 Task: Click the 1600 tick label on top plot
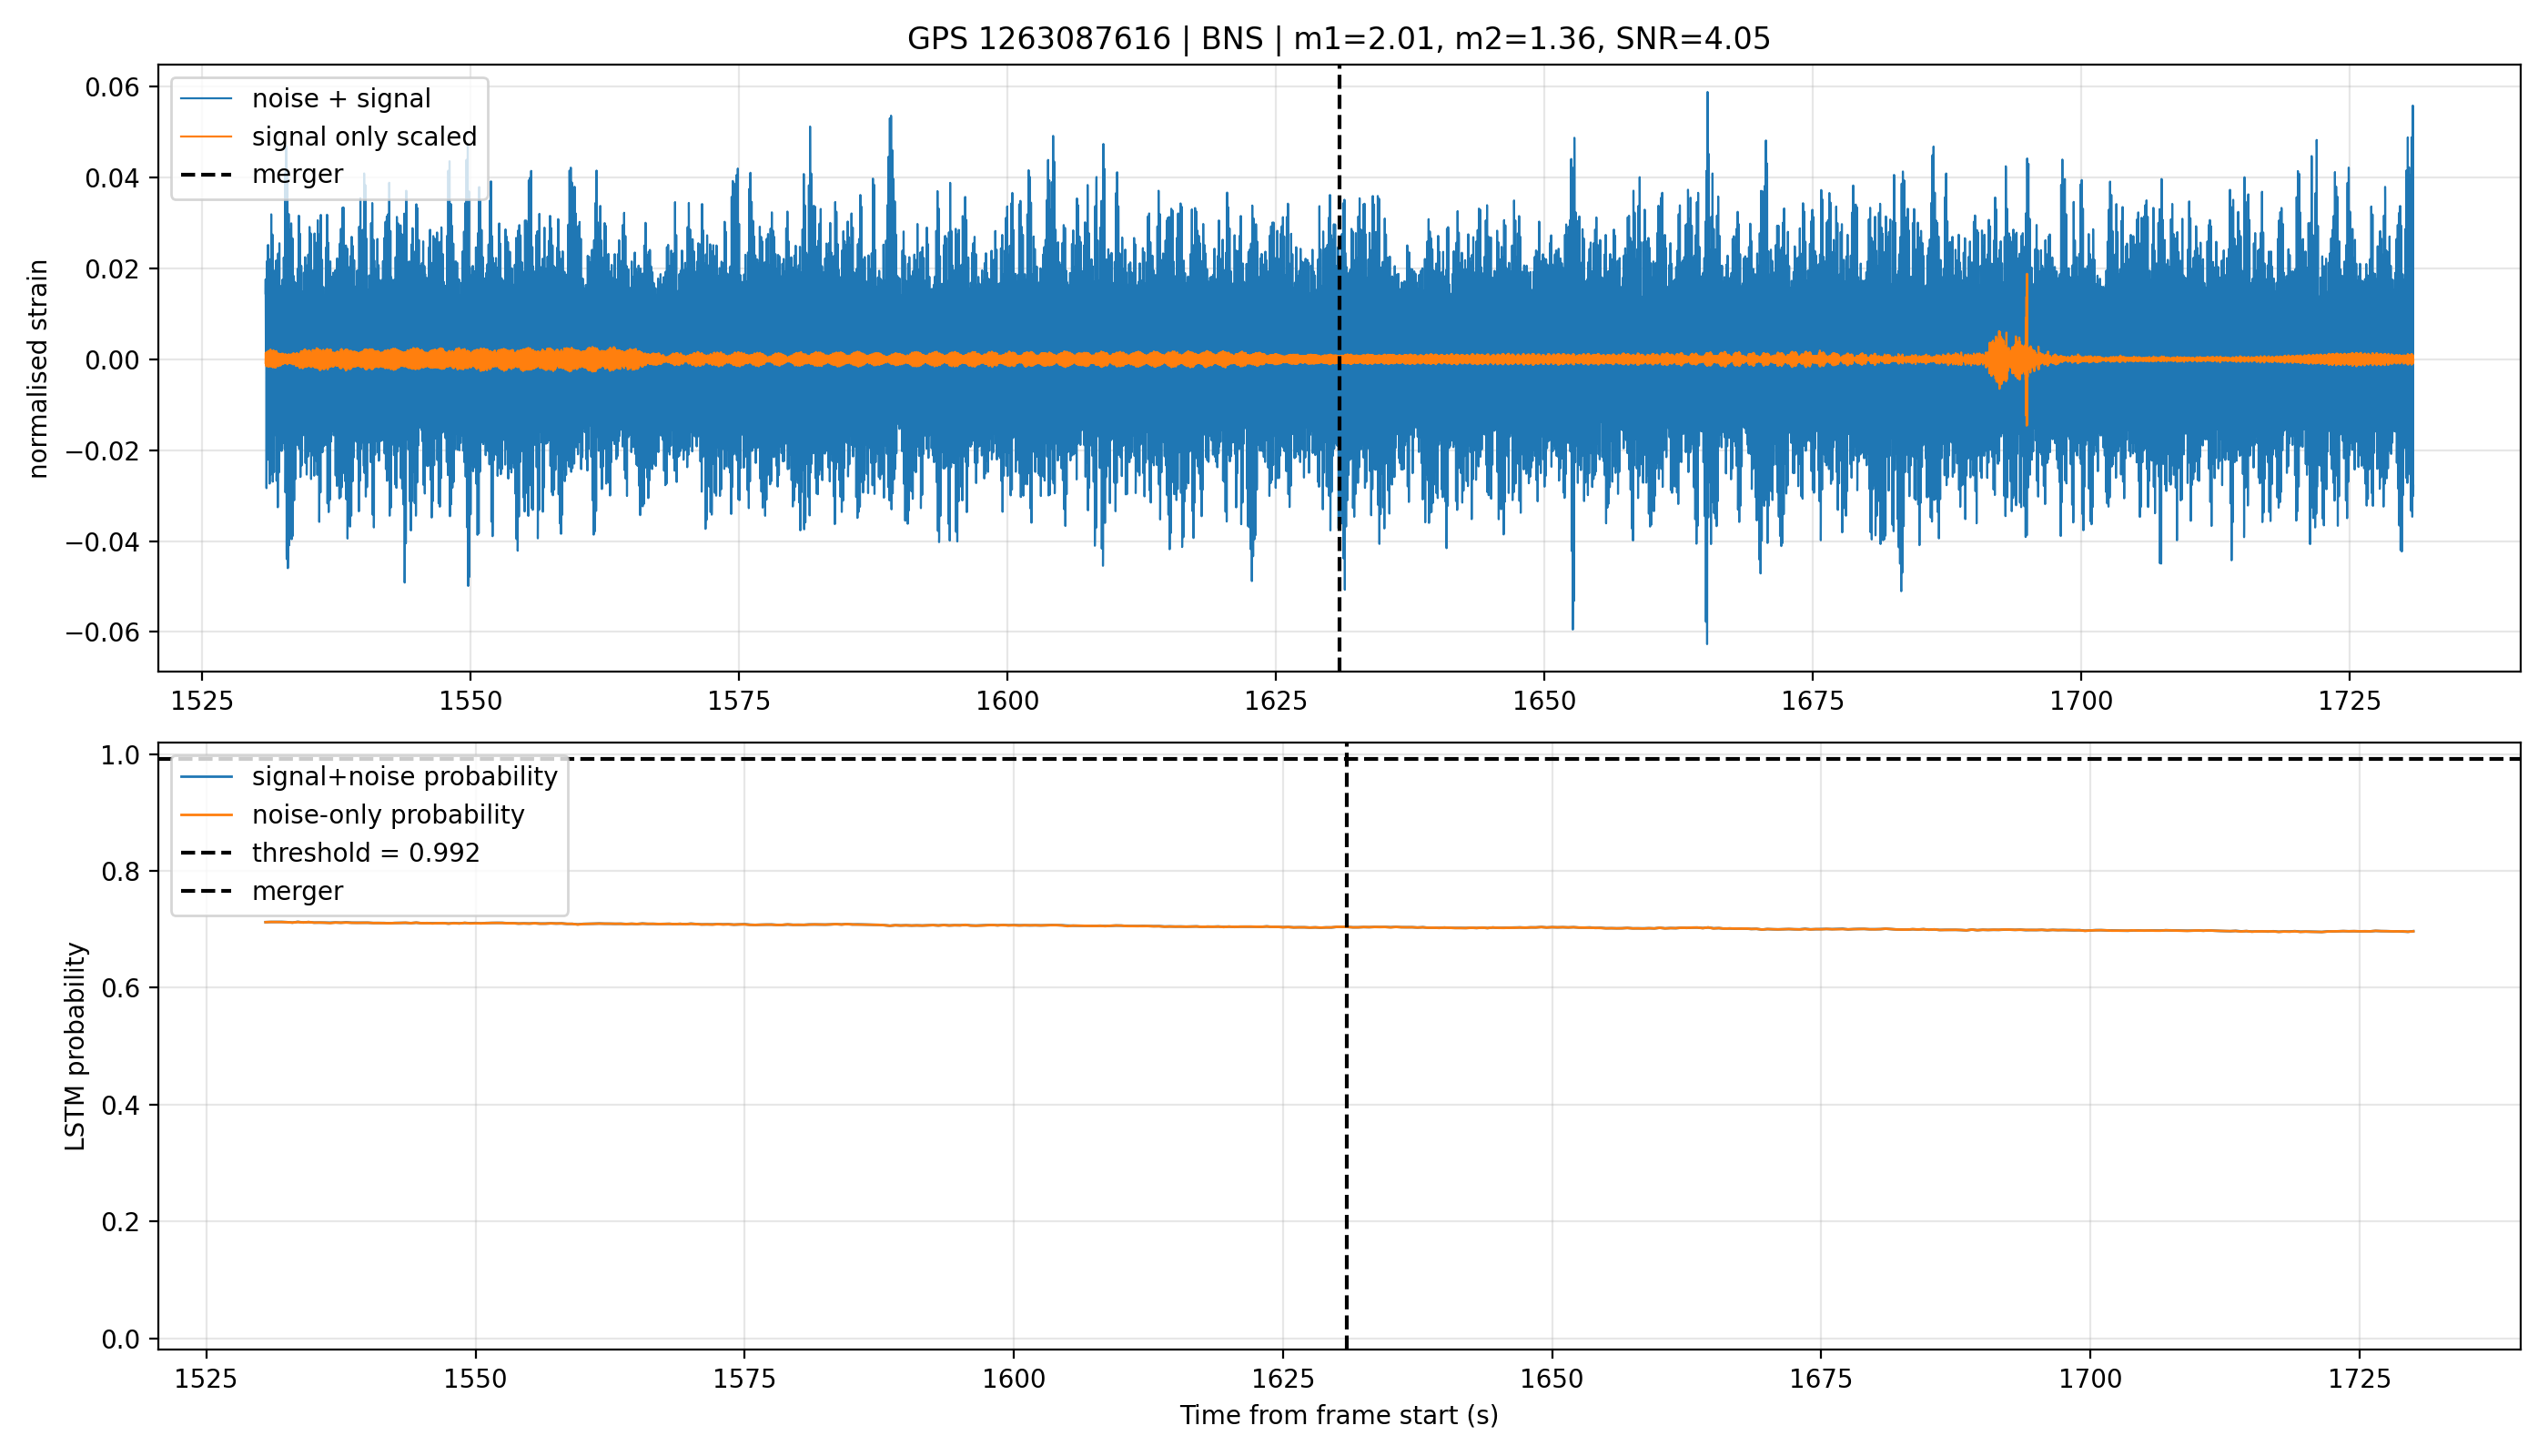coord(1007,701)
